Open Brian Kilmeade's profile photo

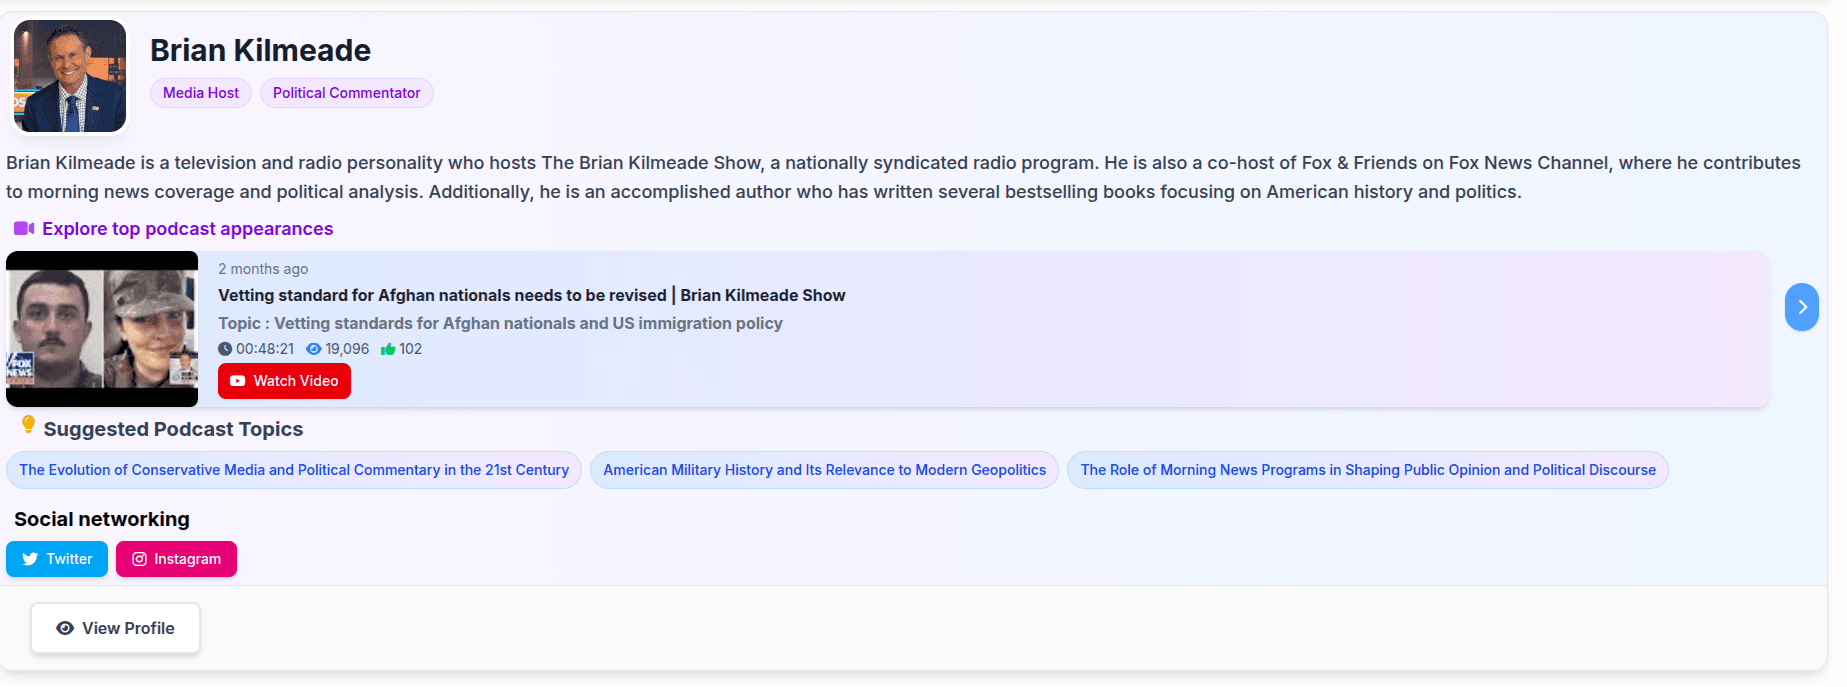[x=70, y=76]
